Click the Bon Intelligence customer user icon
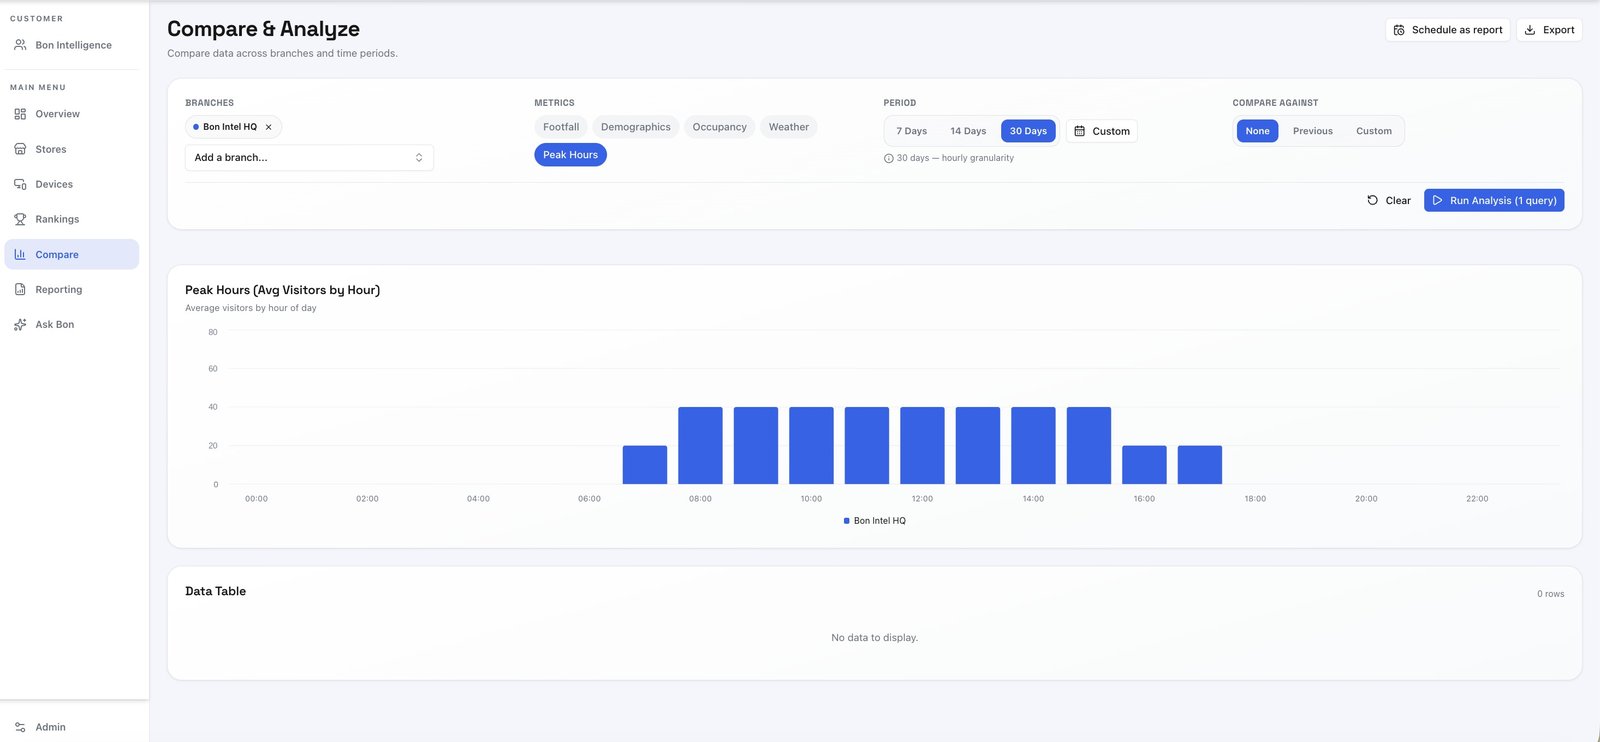 click(20, 45)
